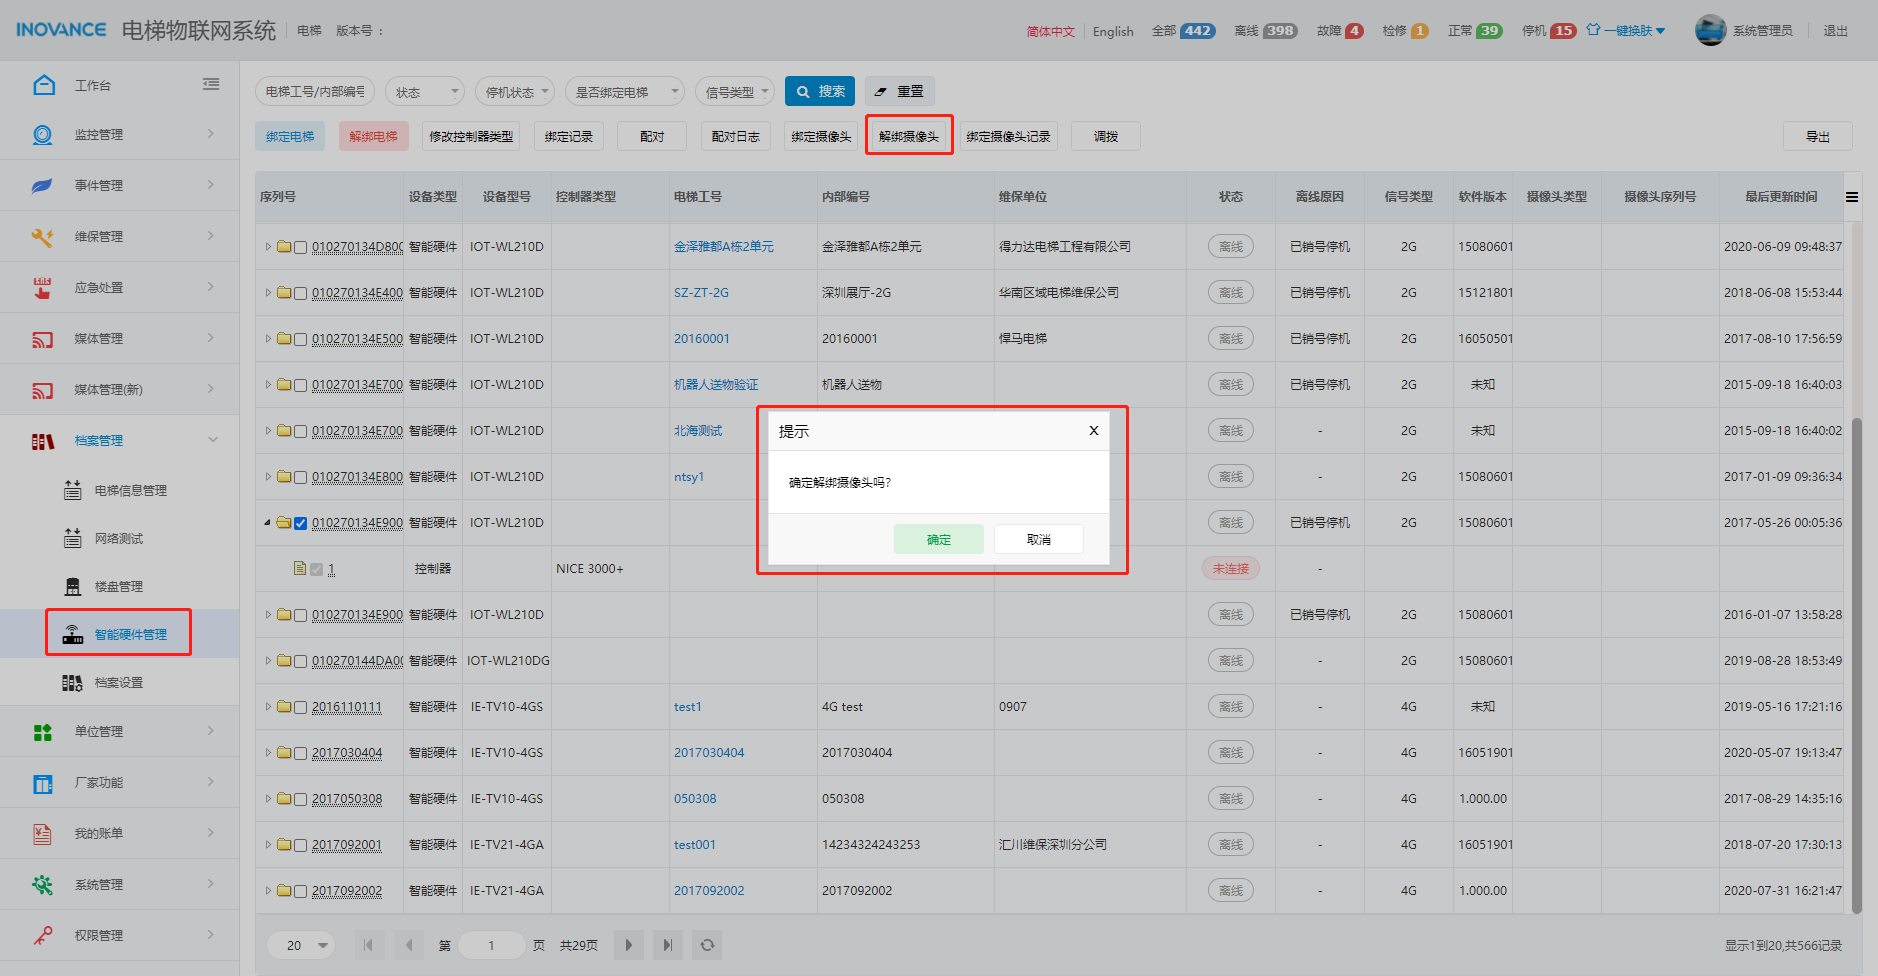The width and height of the screenshot is (1878, 976).
Task: Jump to last page using arrow icon
Action: pyautogui.click(x=667, y=945)
